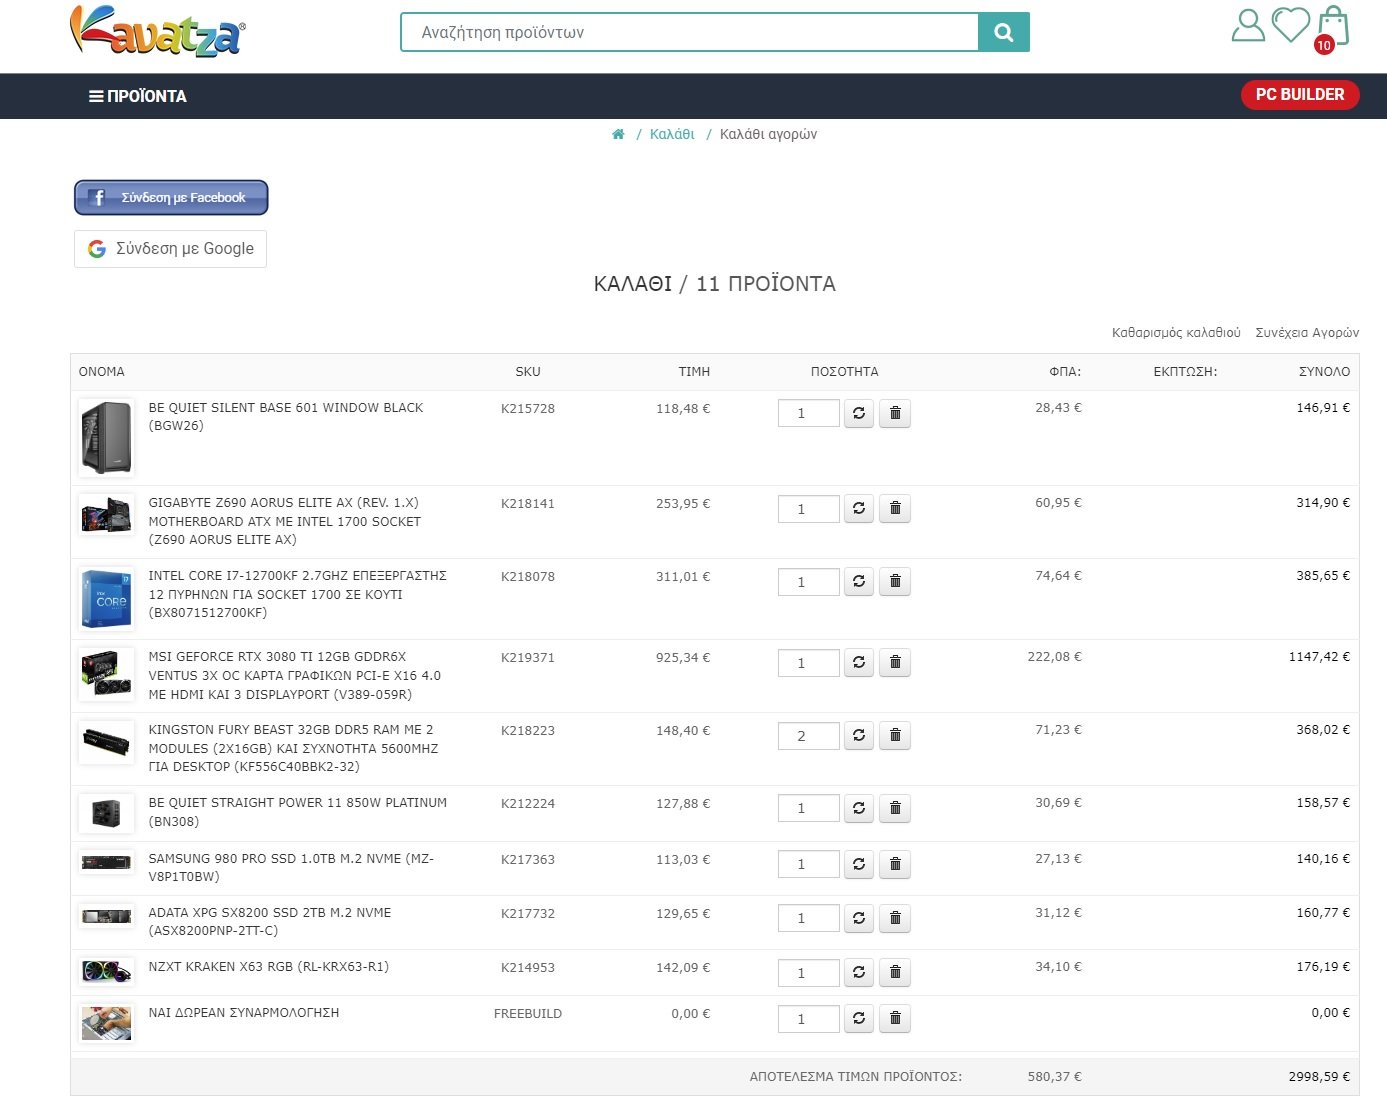The image size is (1387, 1105).
Task: Open the wishlist heart icon
Action: point(1290,25)
